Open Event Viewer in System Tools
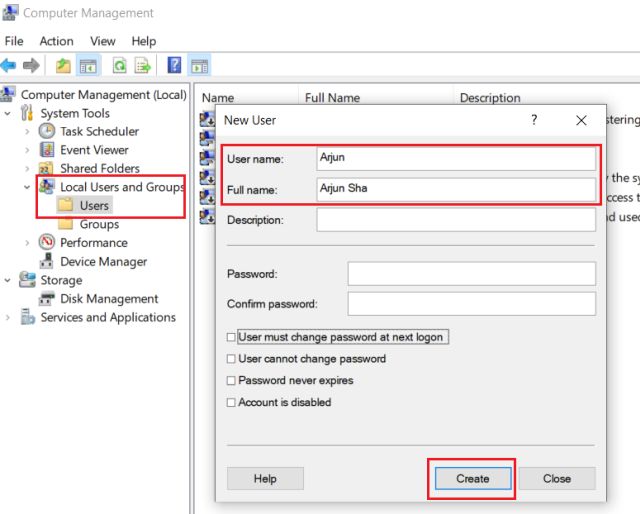 click(x=94, y=150)
